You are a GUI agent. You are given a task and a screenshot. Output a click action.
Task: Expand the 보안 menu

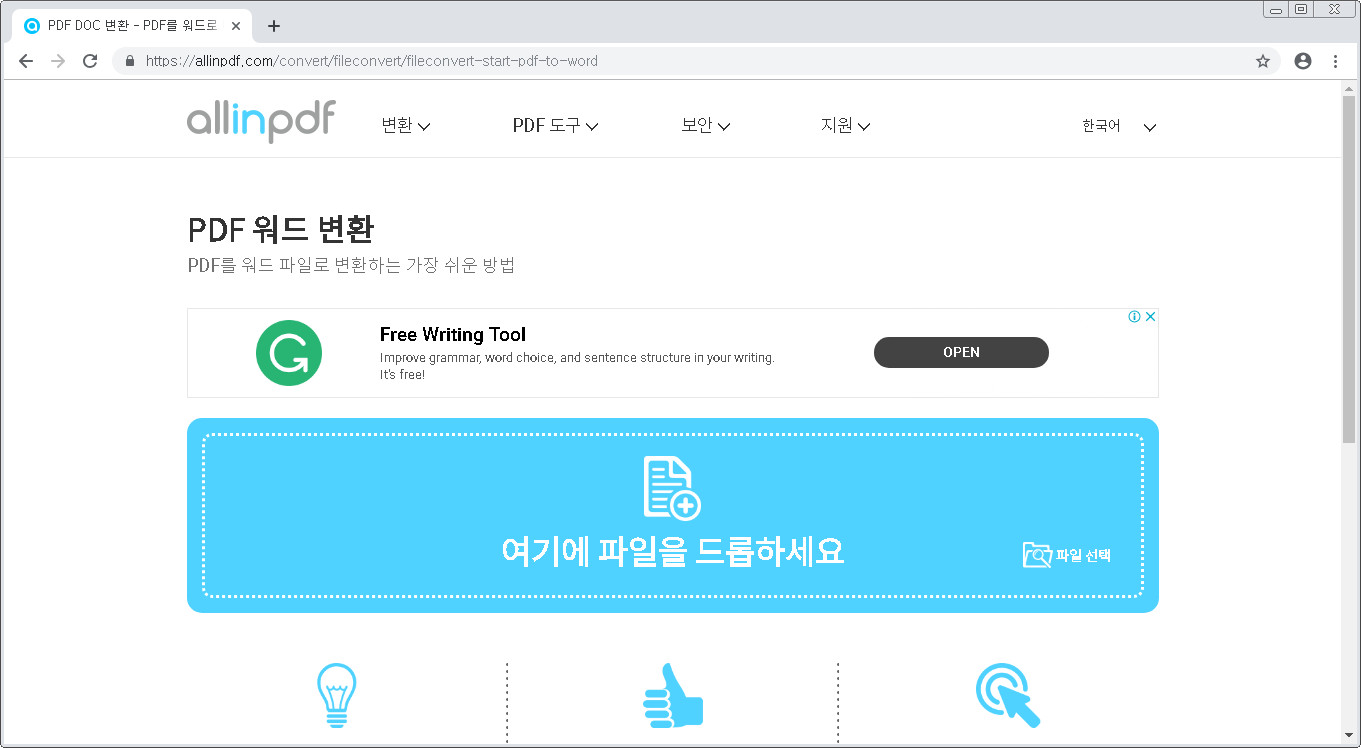coord(705,126)
